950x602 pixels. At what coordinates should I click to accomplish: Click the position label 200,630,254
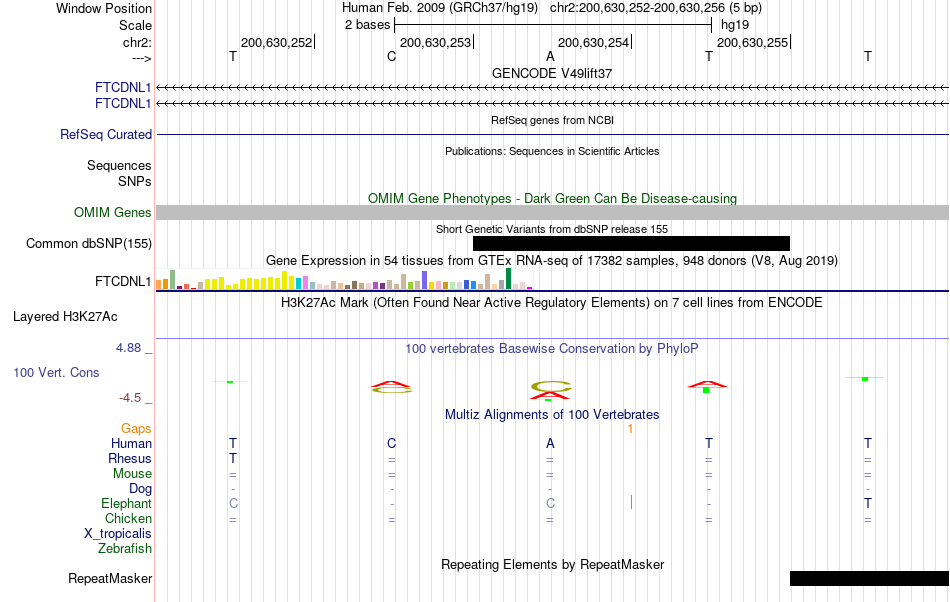593,42
